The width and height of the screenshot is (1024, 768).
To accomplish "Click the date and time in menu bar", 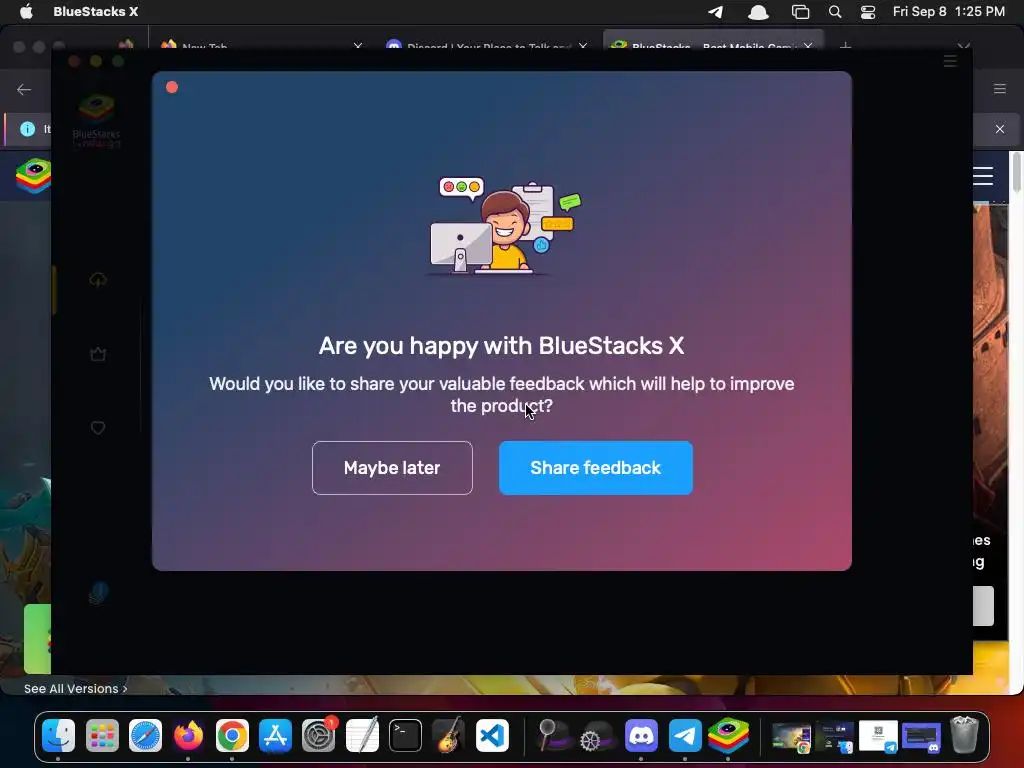I will (949, 12).
